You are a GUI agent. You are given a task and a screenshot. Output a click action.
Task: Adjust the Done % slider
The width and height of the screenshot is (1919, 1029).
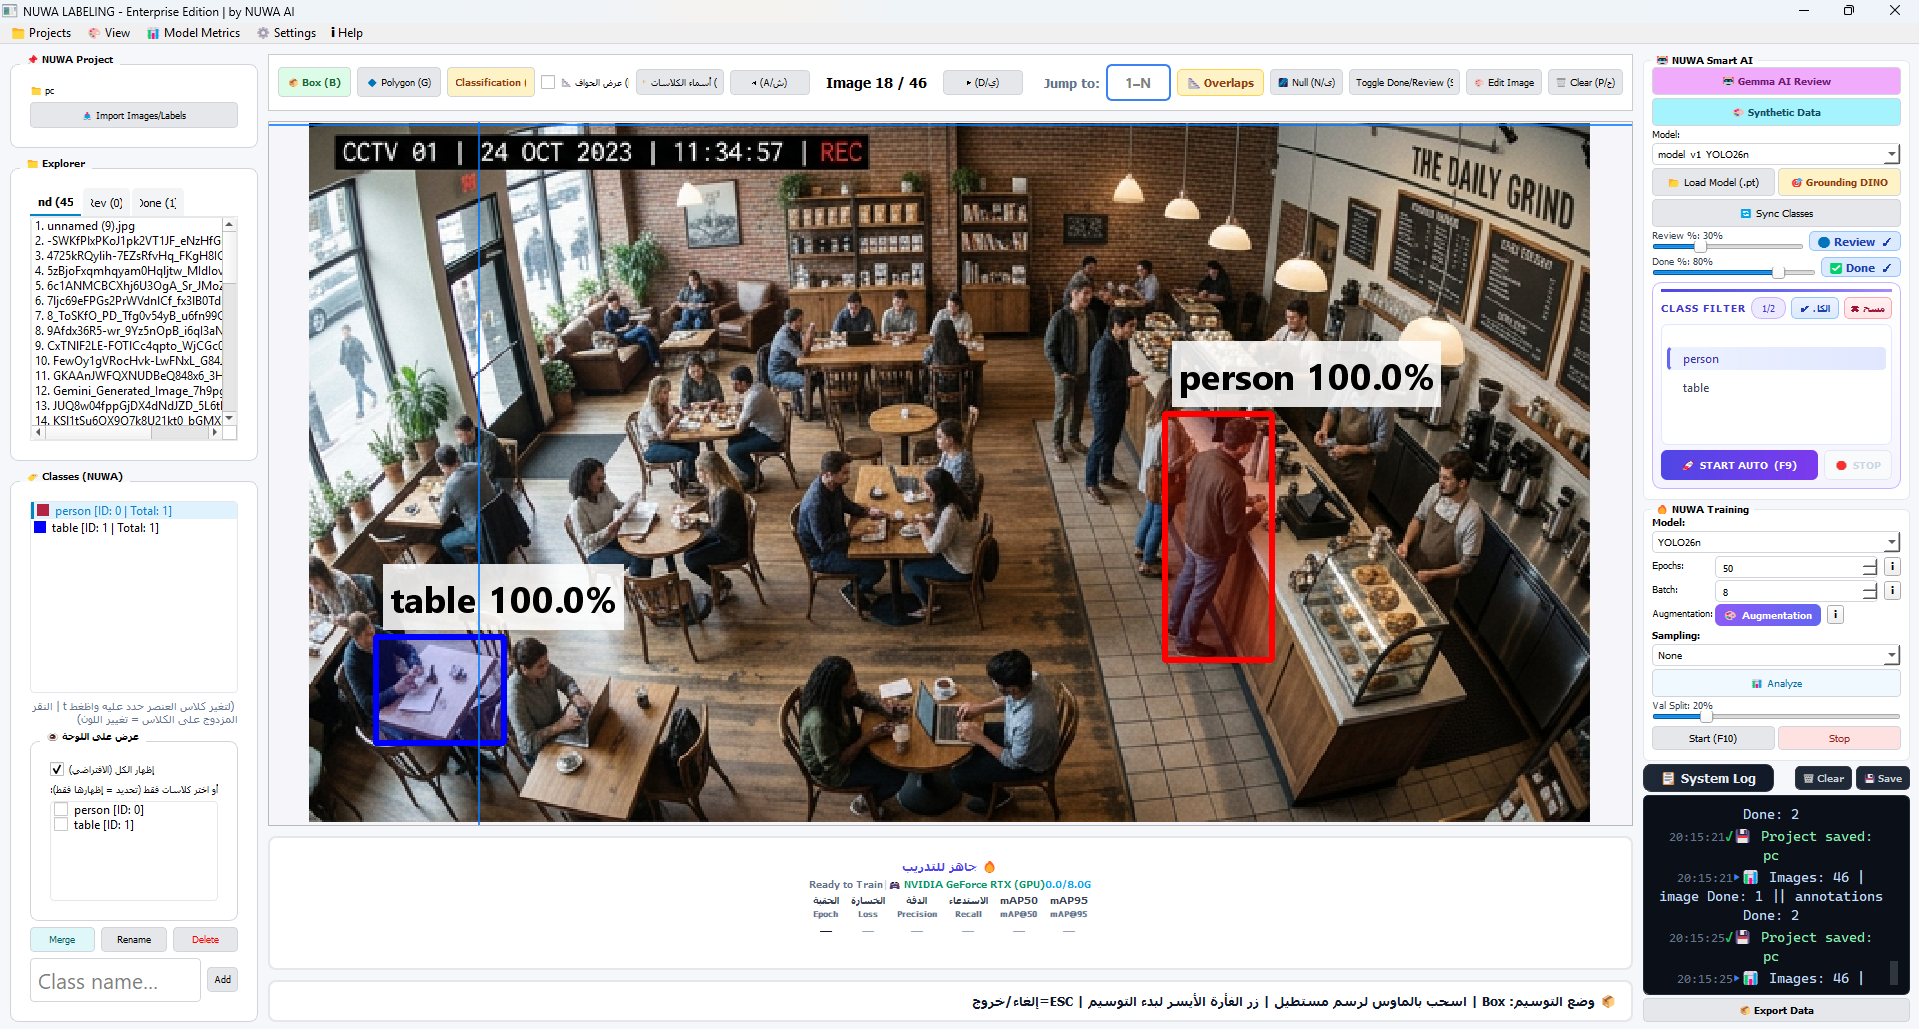pyautogui.click(x=1778, y=272)
